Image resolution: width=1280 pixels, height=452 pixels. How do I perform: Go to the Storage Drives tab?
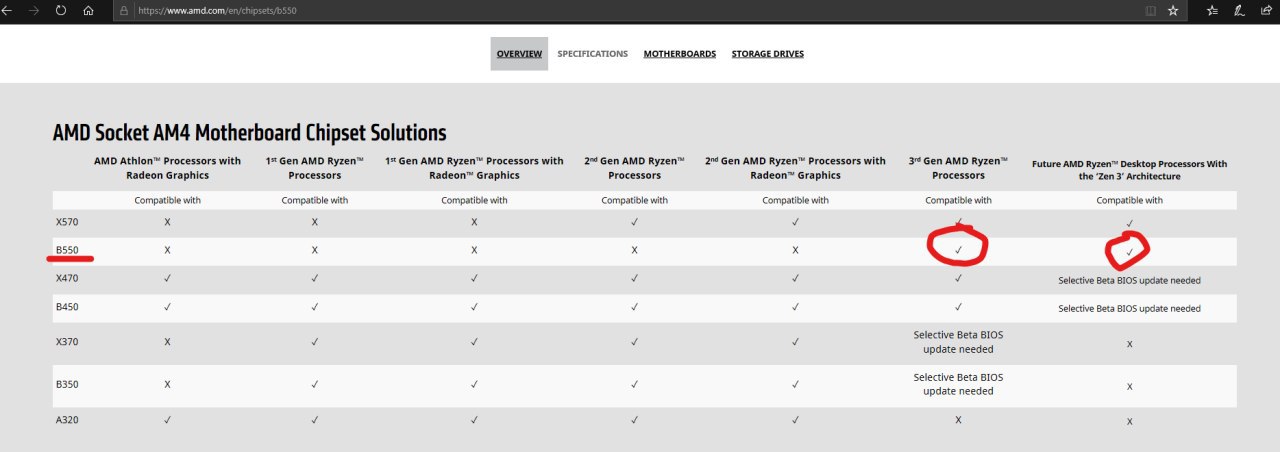(x=767, y=54)
